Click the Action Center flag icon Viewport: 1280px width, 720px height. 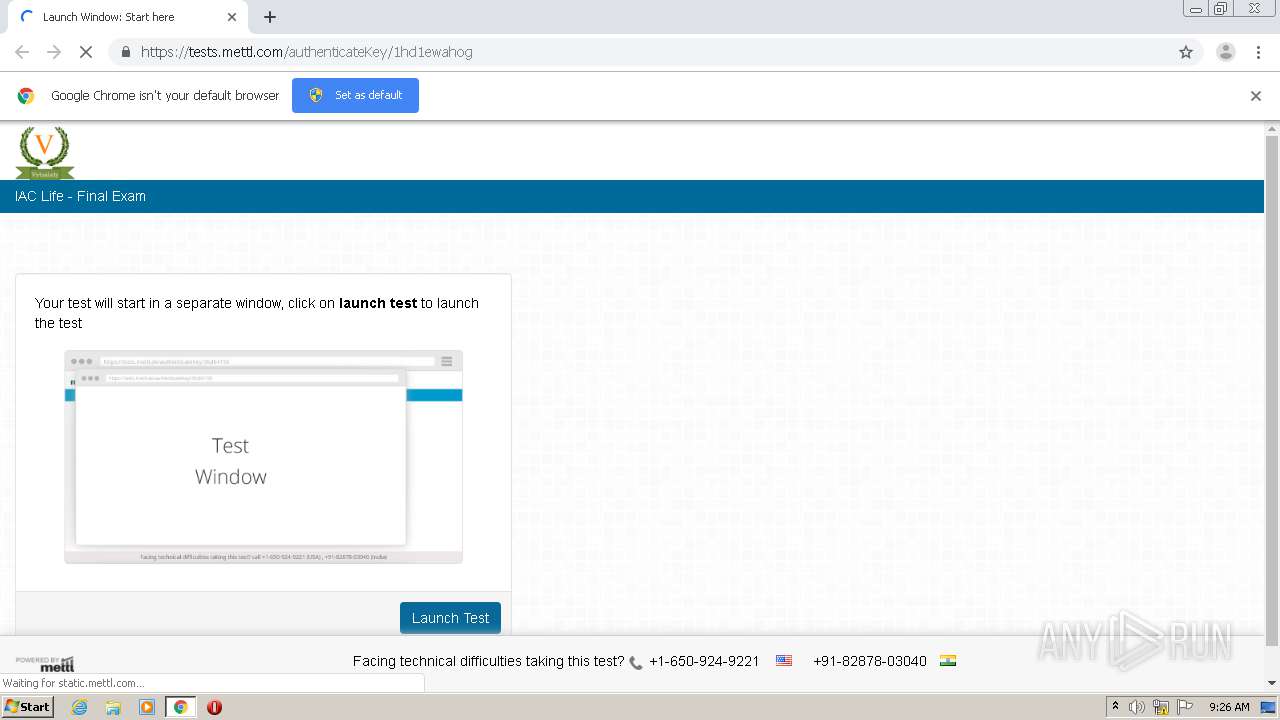[x=1185, y=707]
